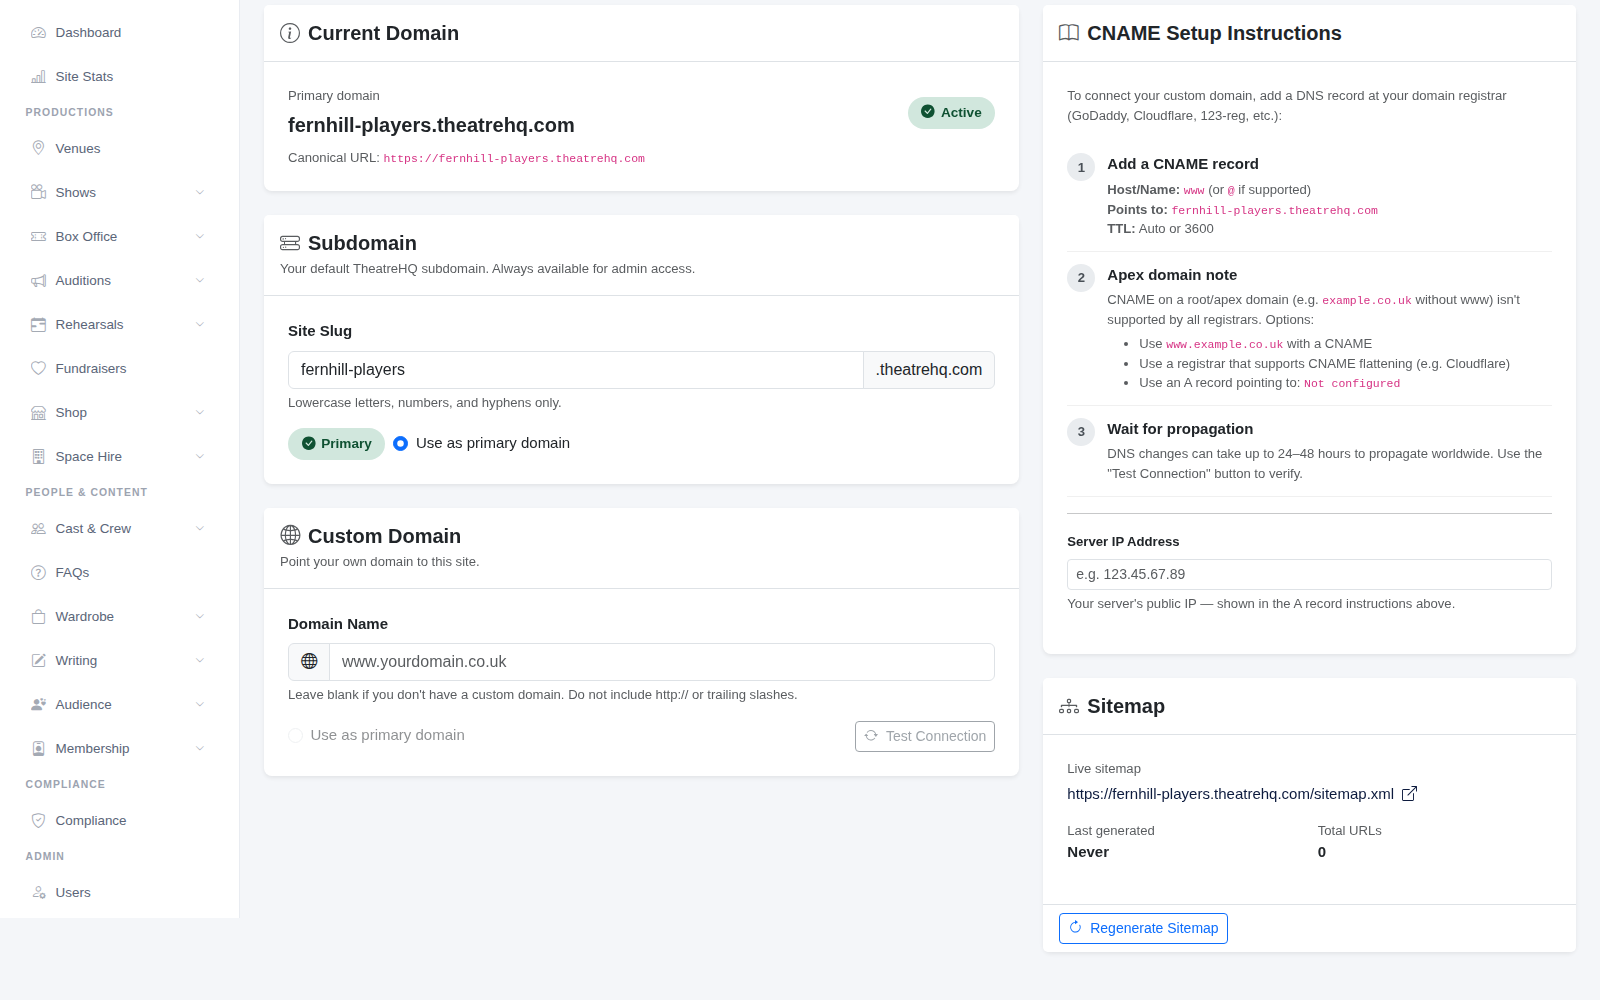Image resolution: width=1600 pixels, height=1000 pixels.
Task: Click the Users people-gear icon
Action: 38,893
